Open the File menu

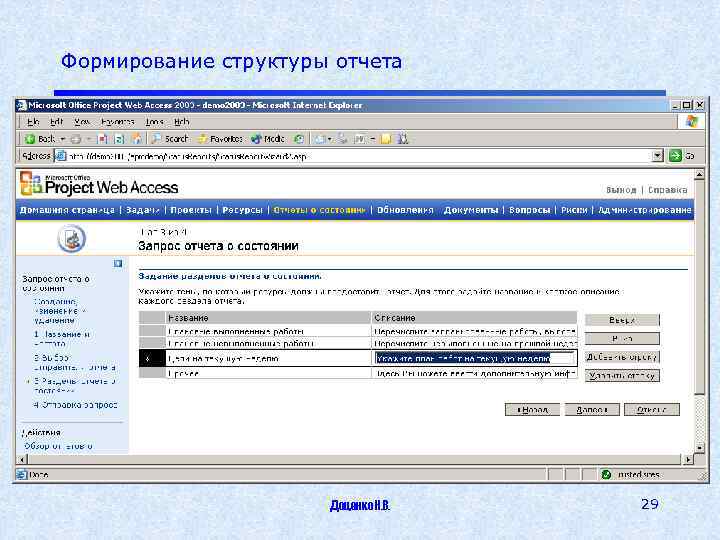click(x=33, y=122)
